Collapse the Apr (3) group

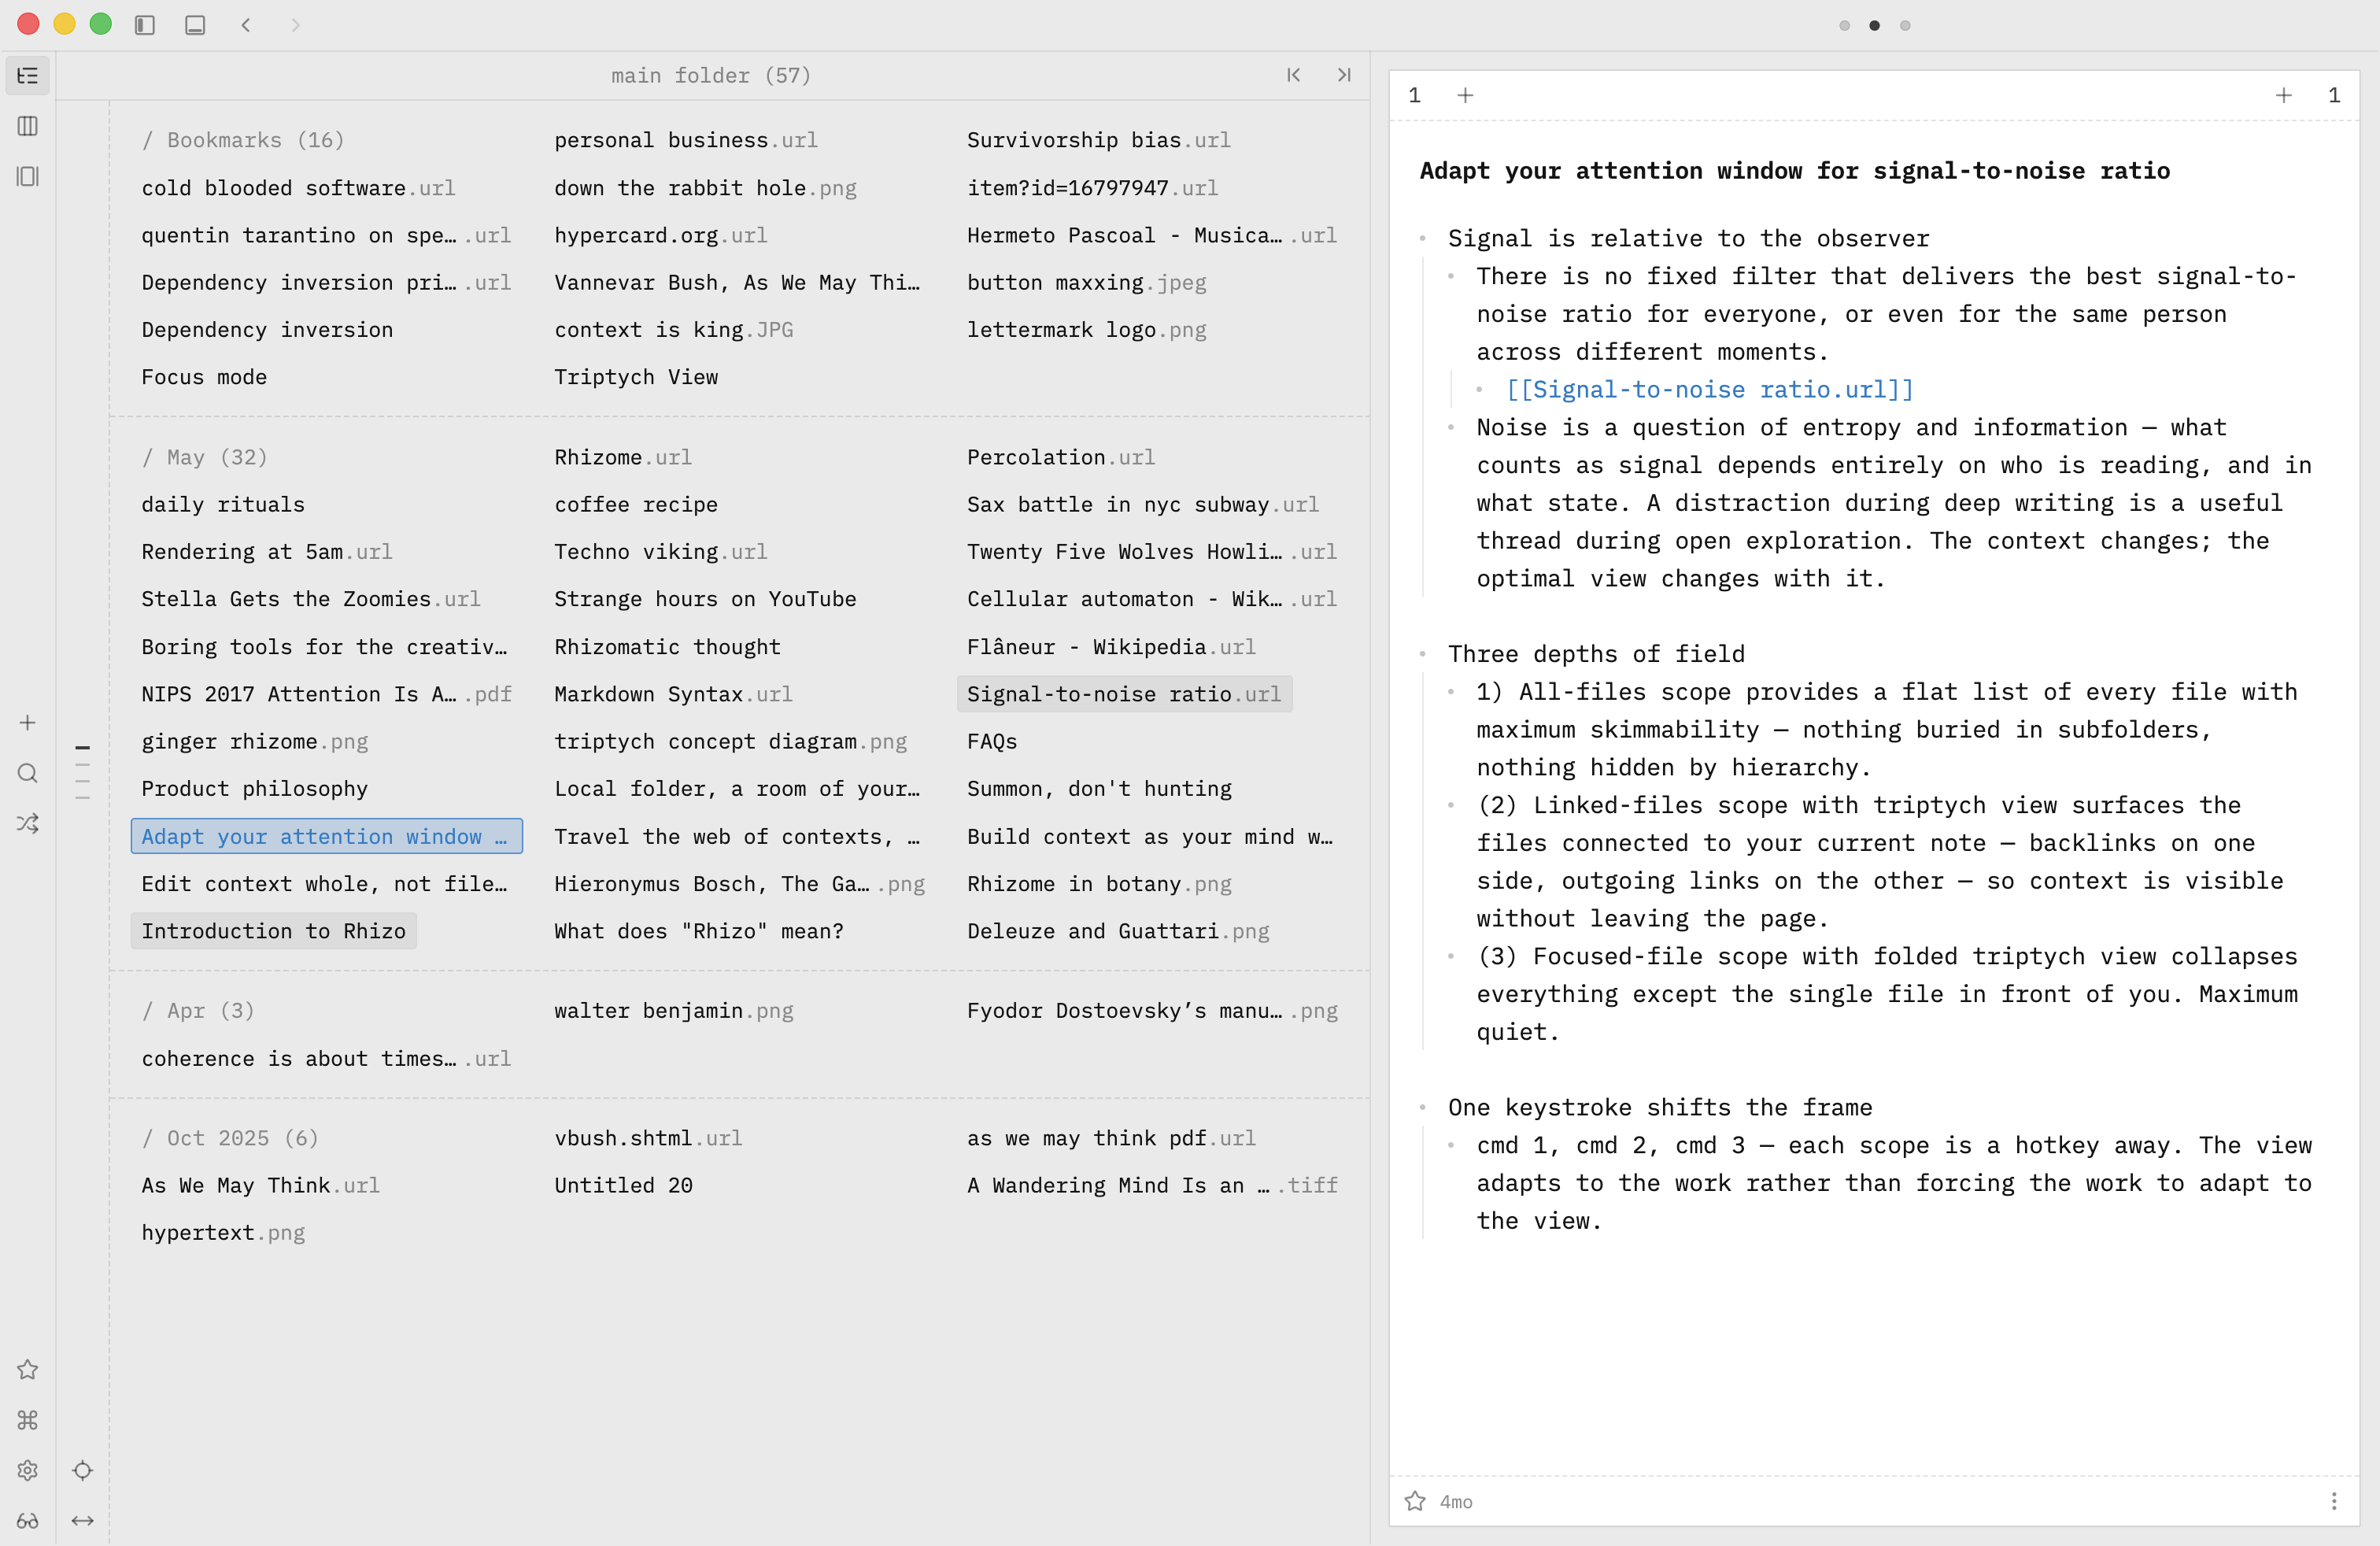pos(198,1011)
